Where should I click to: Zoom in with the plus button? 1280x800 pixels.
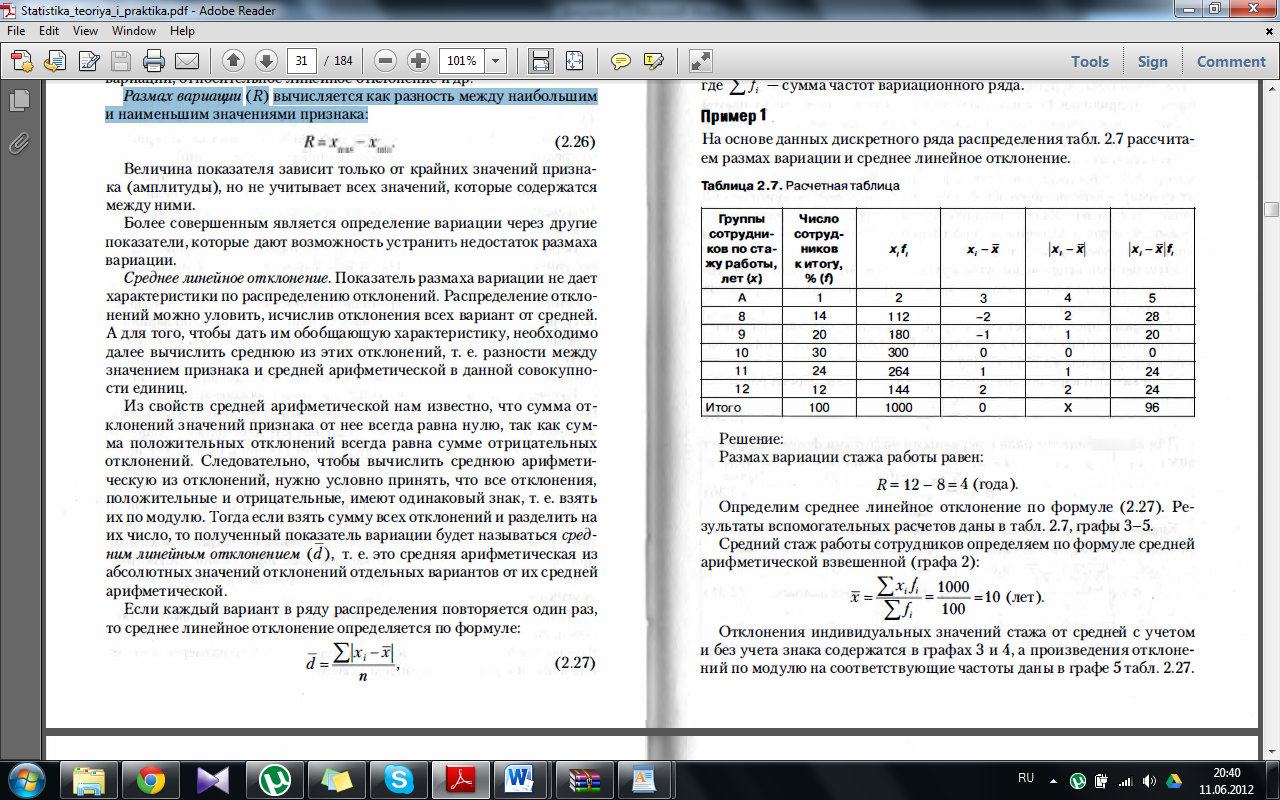coord(418,61)
